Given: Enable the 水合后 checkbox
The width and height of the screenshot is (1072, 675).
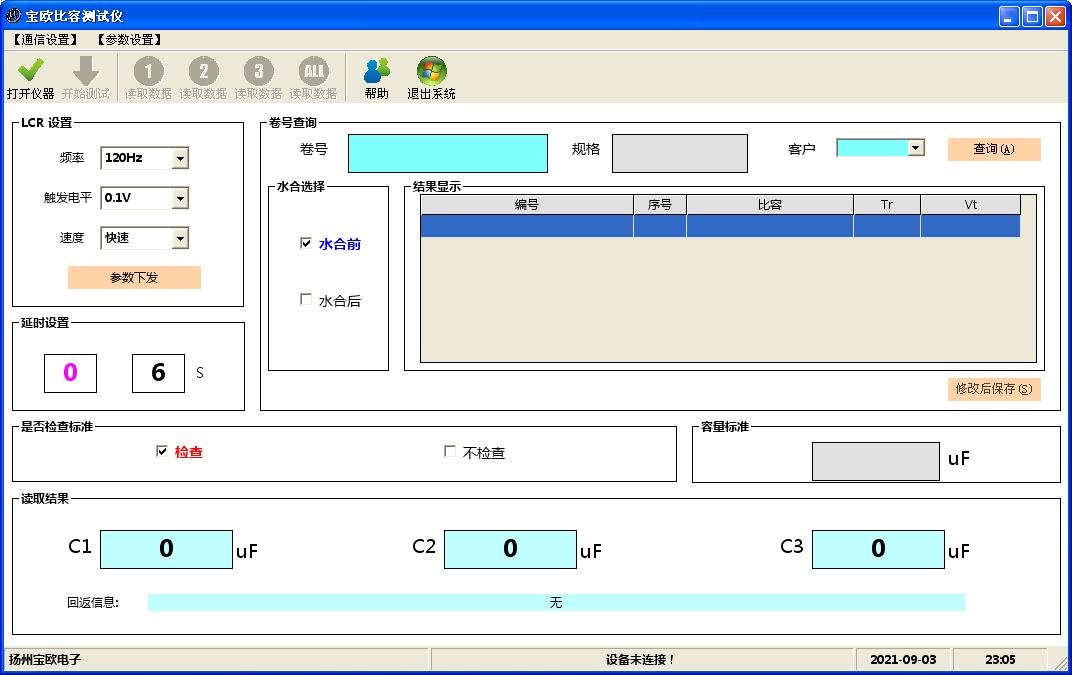Looking at the screenshot, I should point(306,299).
